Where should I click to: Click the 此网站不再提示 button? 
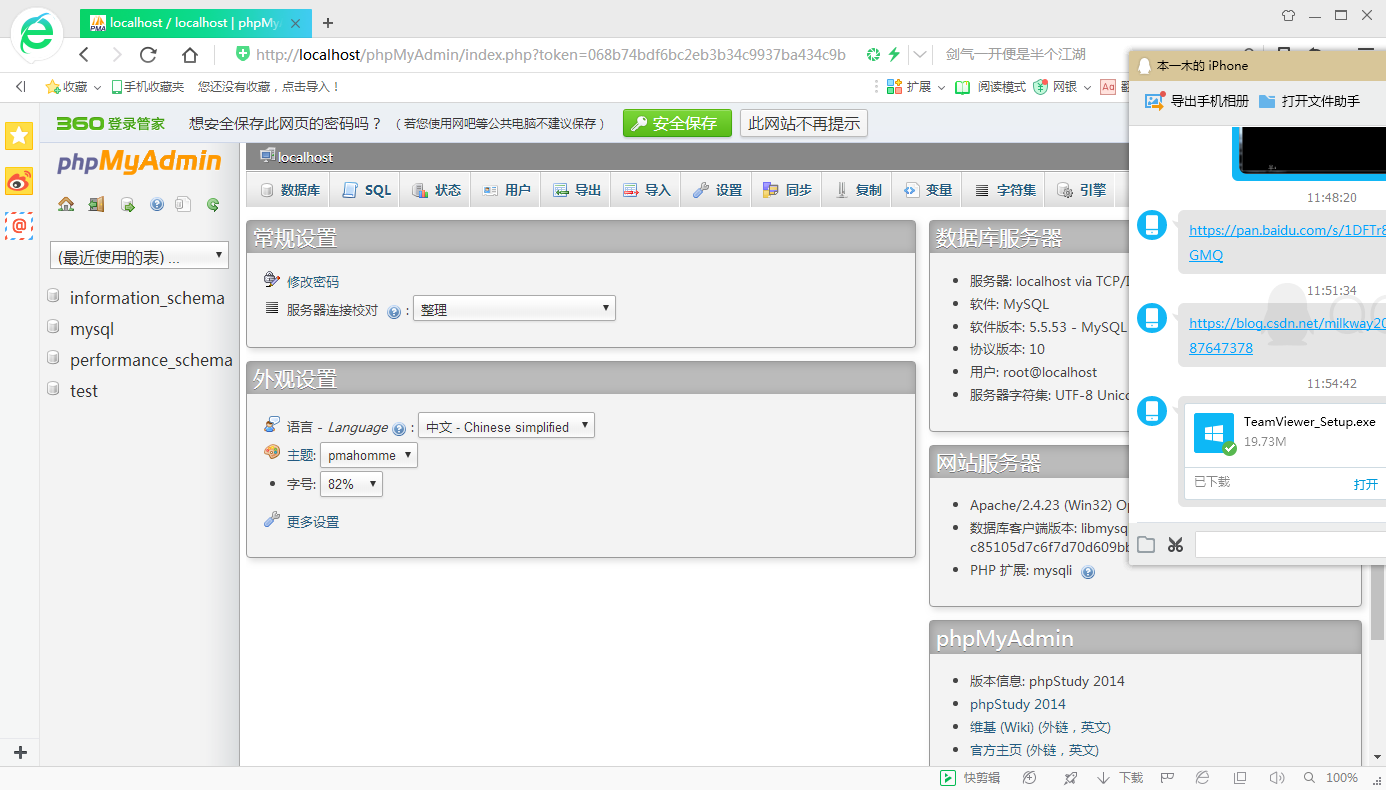coord(804,123)
